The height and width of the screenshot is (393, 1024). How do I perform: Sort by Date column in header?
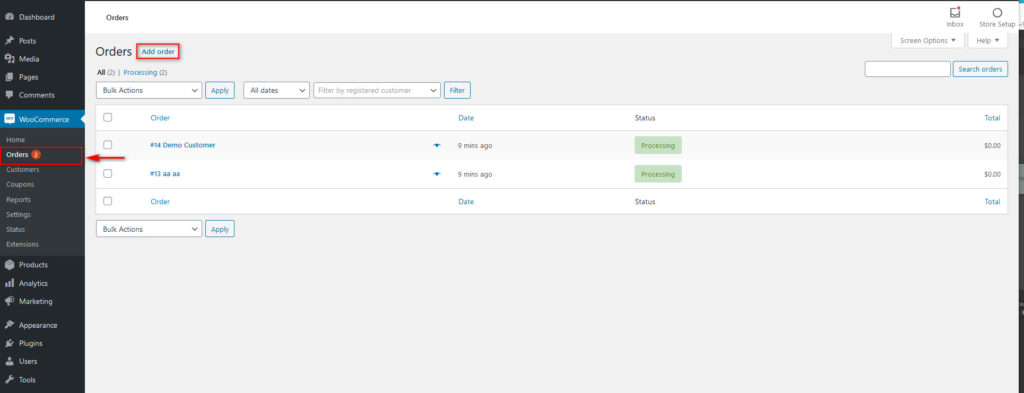[466, 118]
